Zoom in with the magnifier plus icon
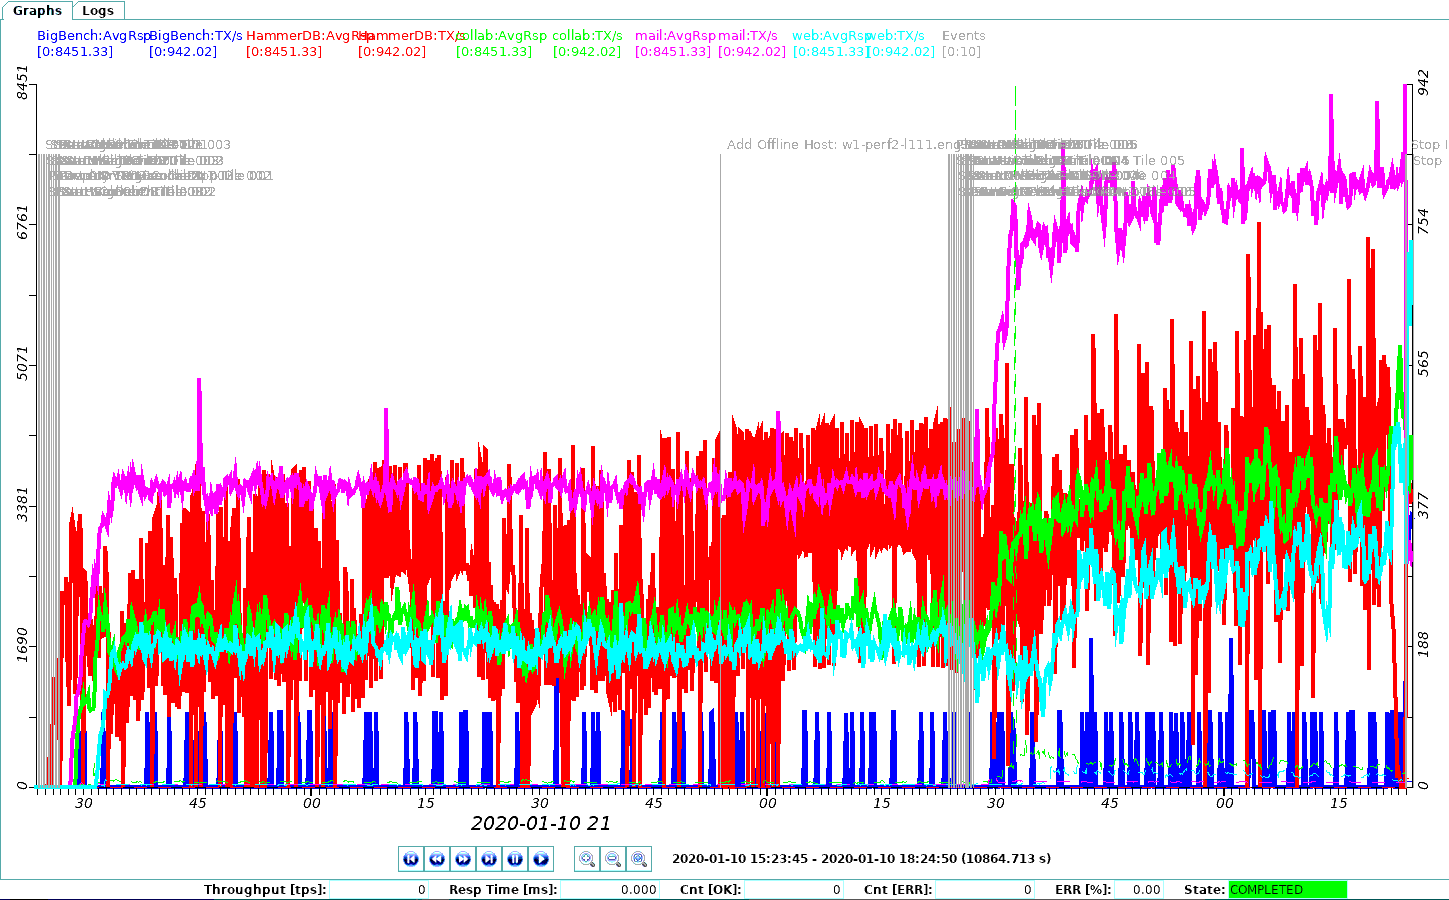This screenshot has height=900, width=1449. (587, 858)
